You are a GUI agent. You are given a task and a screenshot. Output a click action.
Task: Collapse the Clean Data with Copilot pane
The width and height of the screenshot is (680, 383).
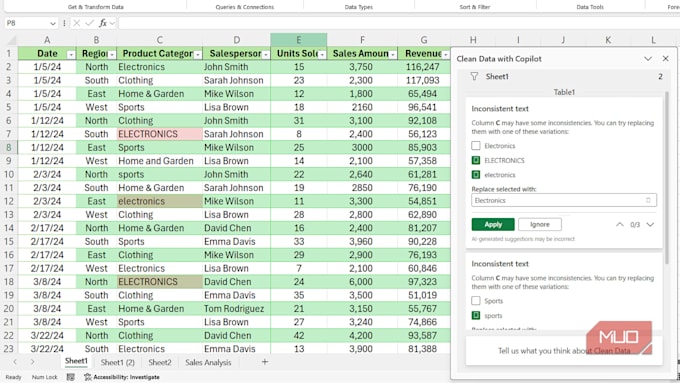point(648,59)
